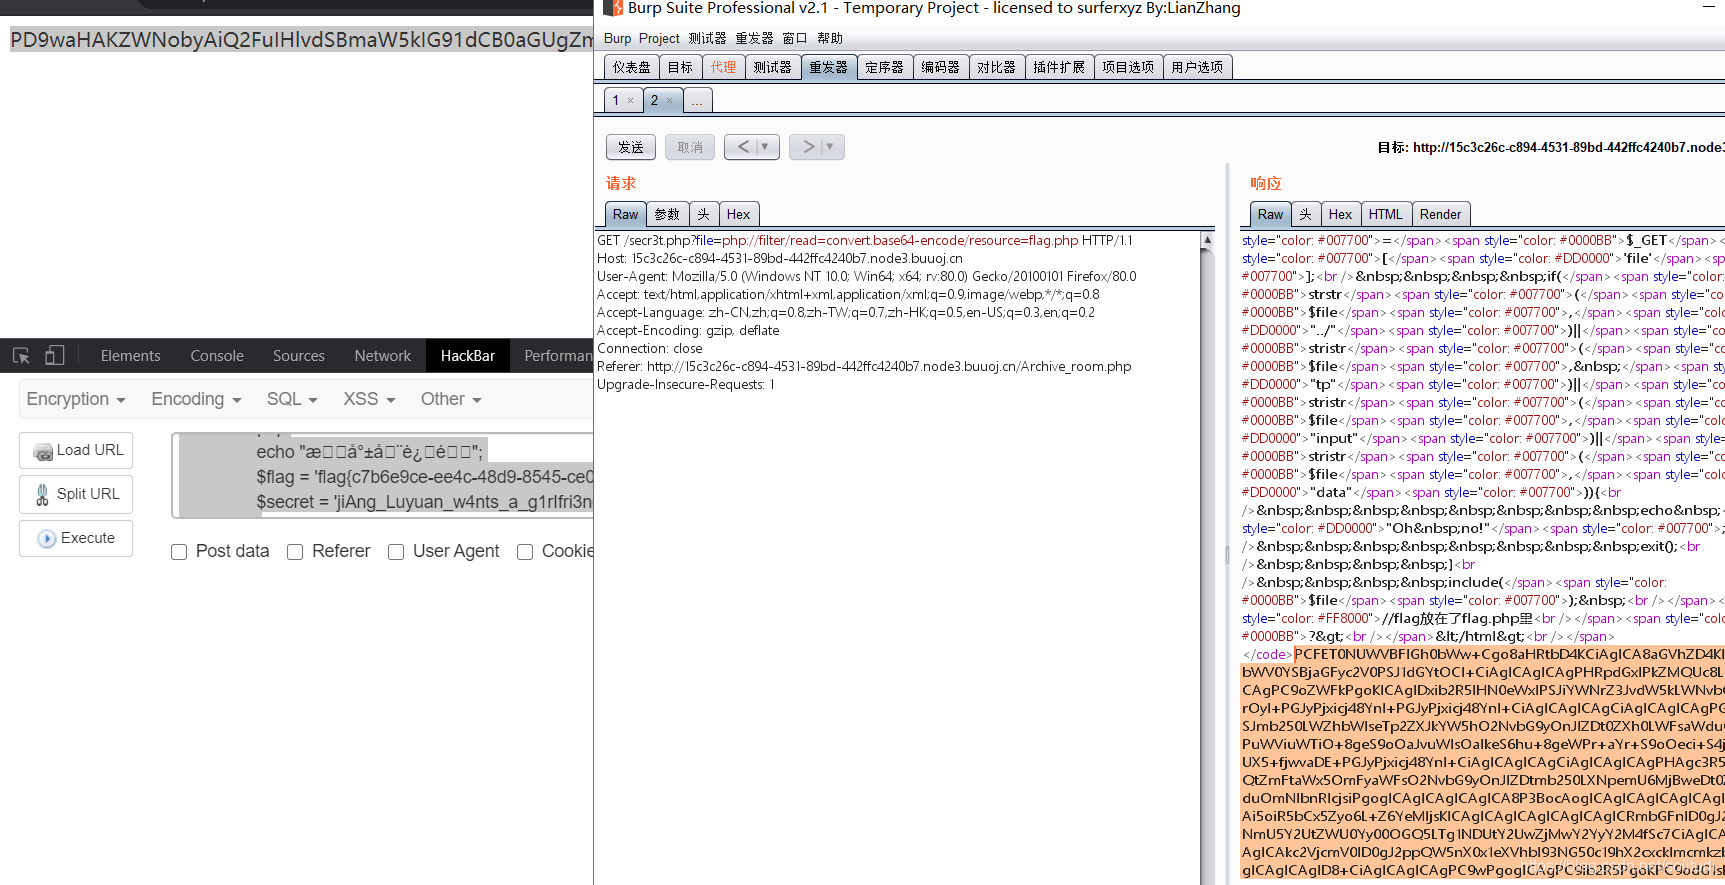Open the 插件扩展 tab
The width and height of the screenshot is (1725, 885).
click(x=1059, y=67)
